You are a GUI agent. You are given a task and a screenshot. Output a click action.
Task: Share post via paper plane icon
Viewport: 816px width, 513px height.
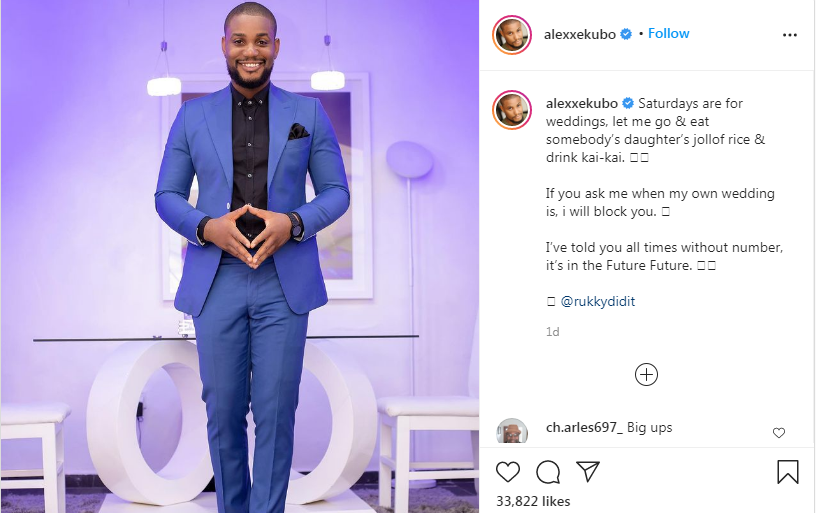588,471
